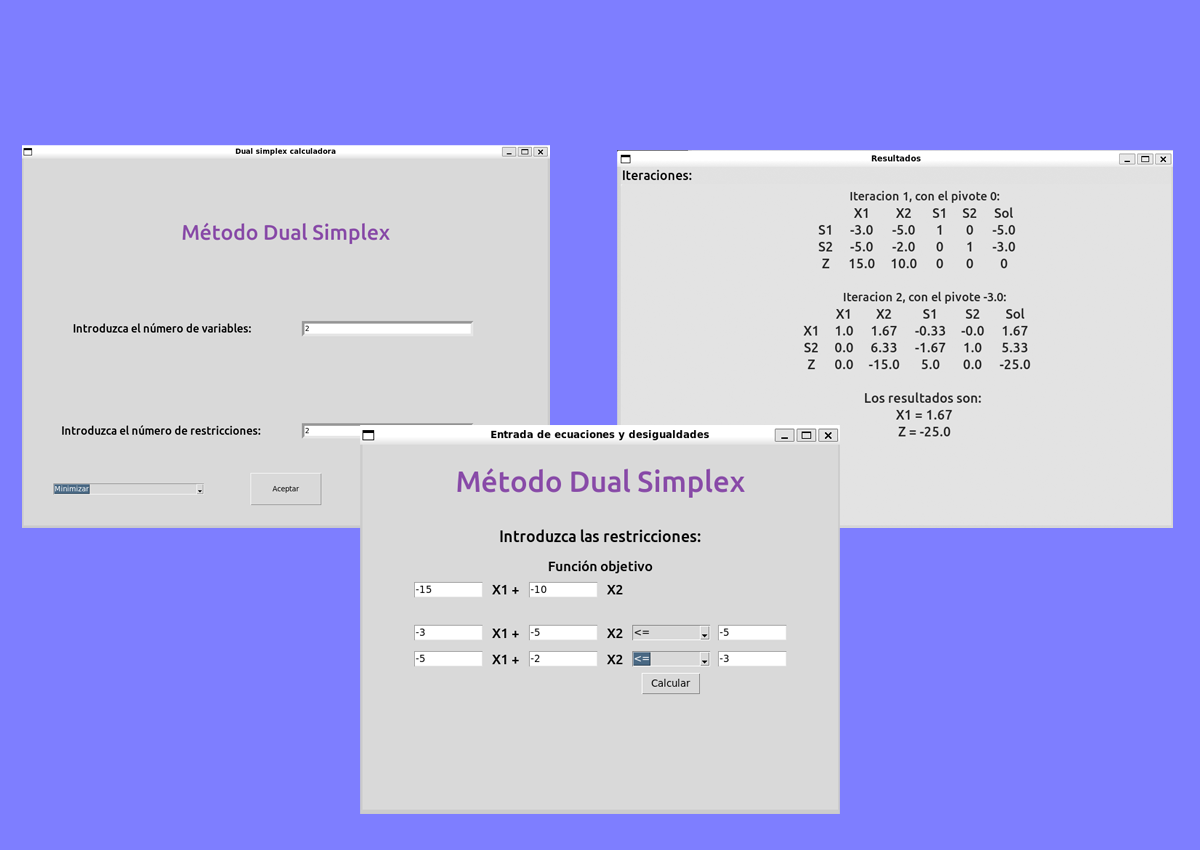Expand the second constraint's highlighted <= dropdown
Viewport: 1200px width, 850px height.
coord(671,659)
